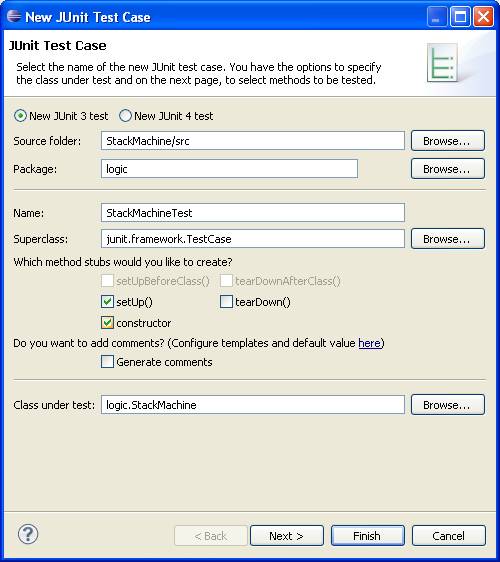500x562 pixels.
Task: Click the Package text field
Action: 229,169
